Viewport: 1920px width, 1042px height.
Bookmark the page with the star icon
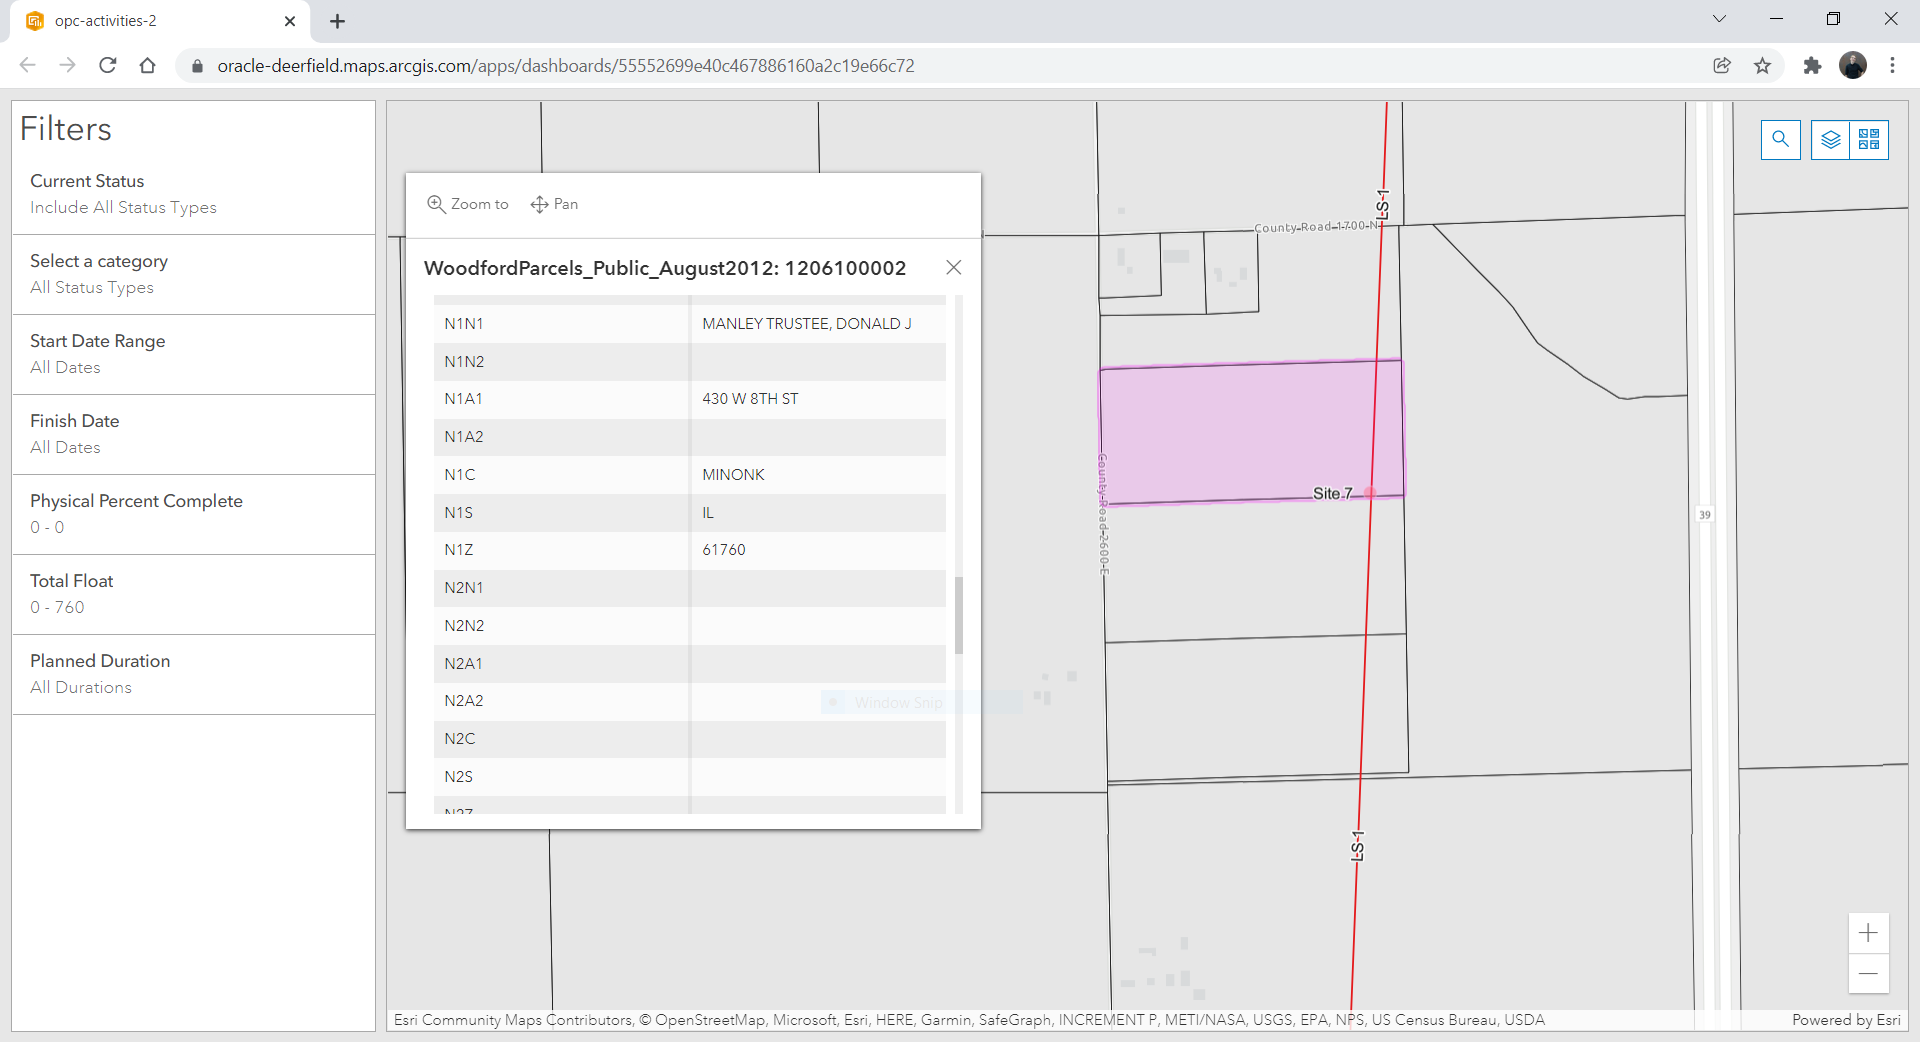click(1762, 65)
